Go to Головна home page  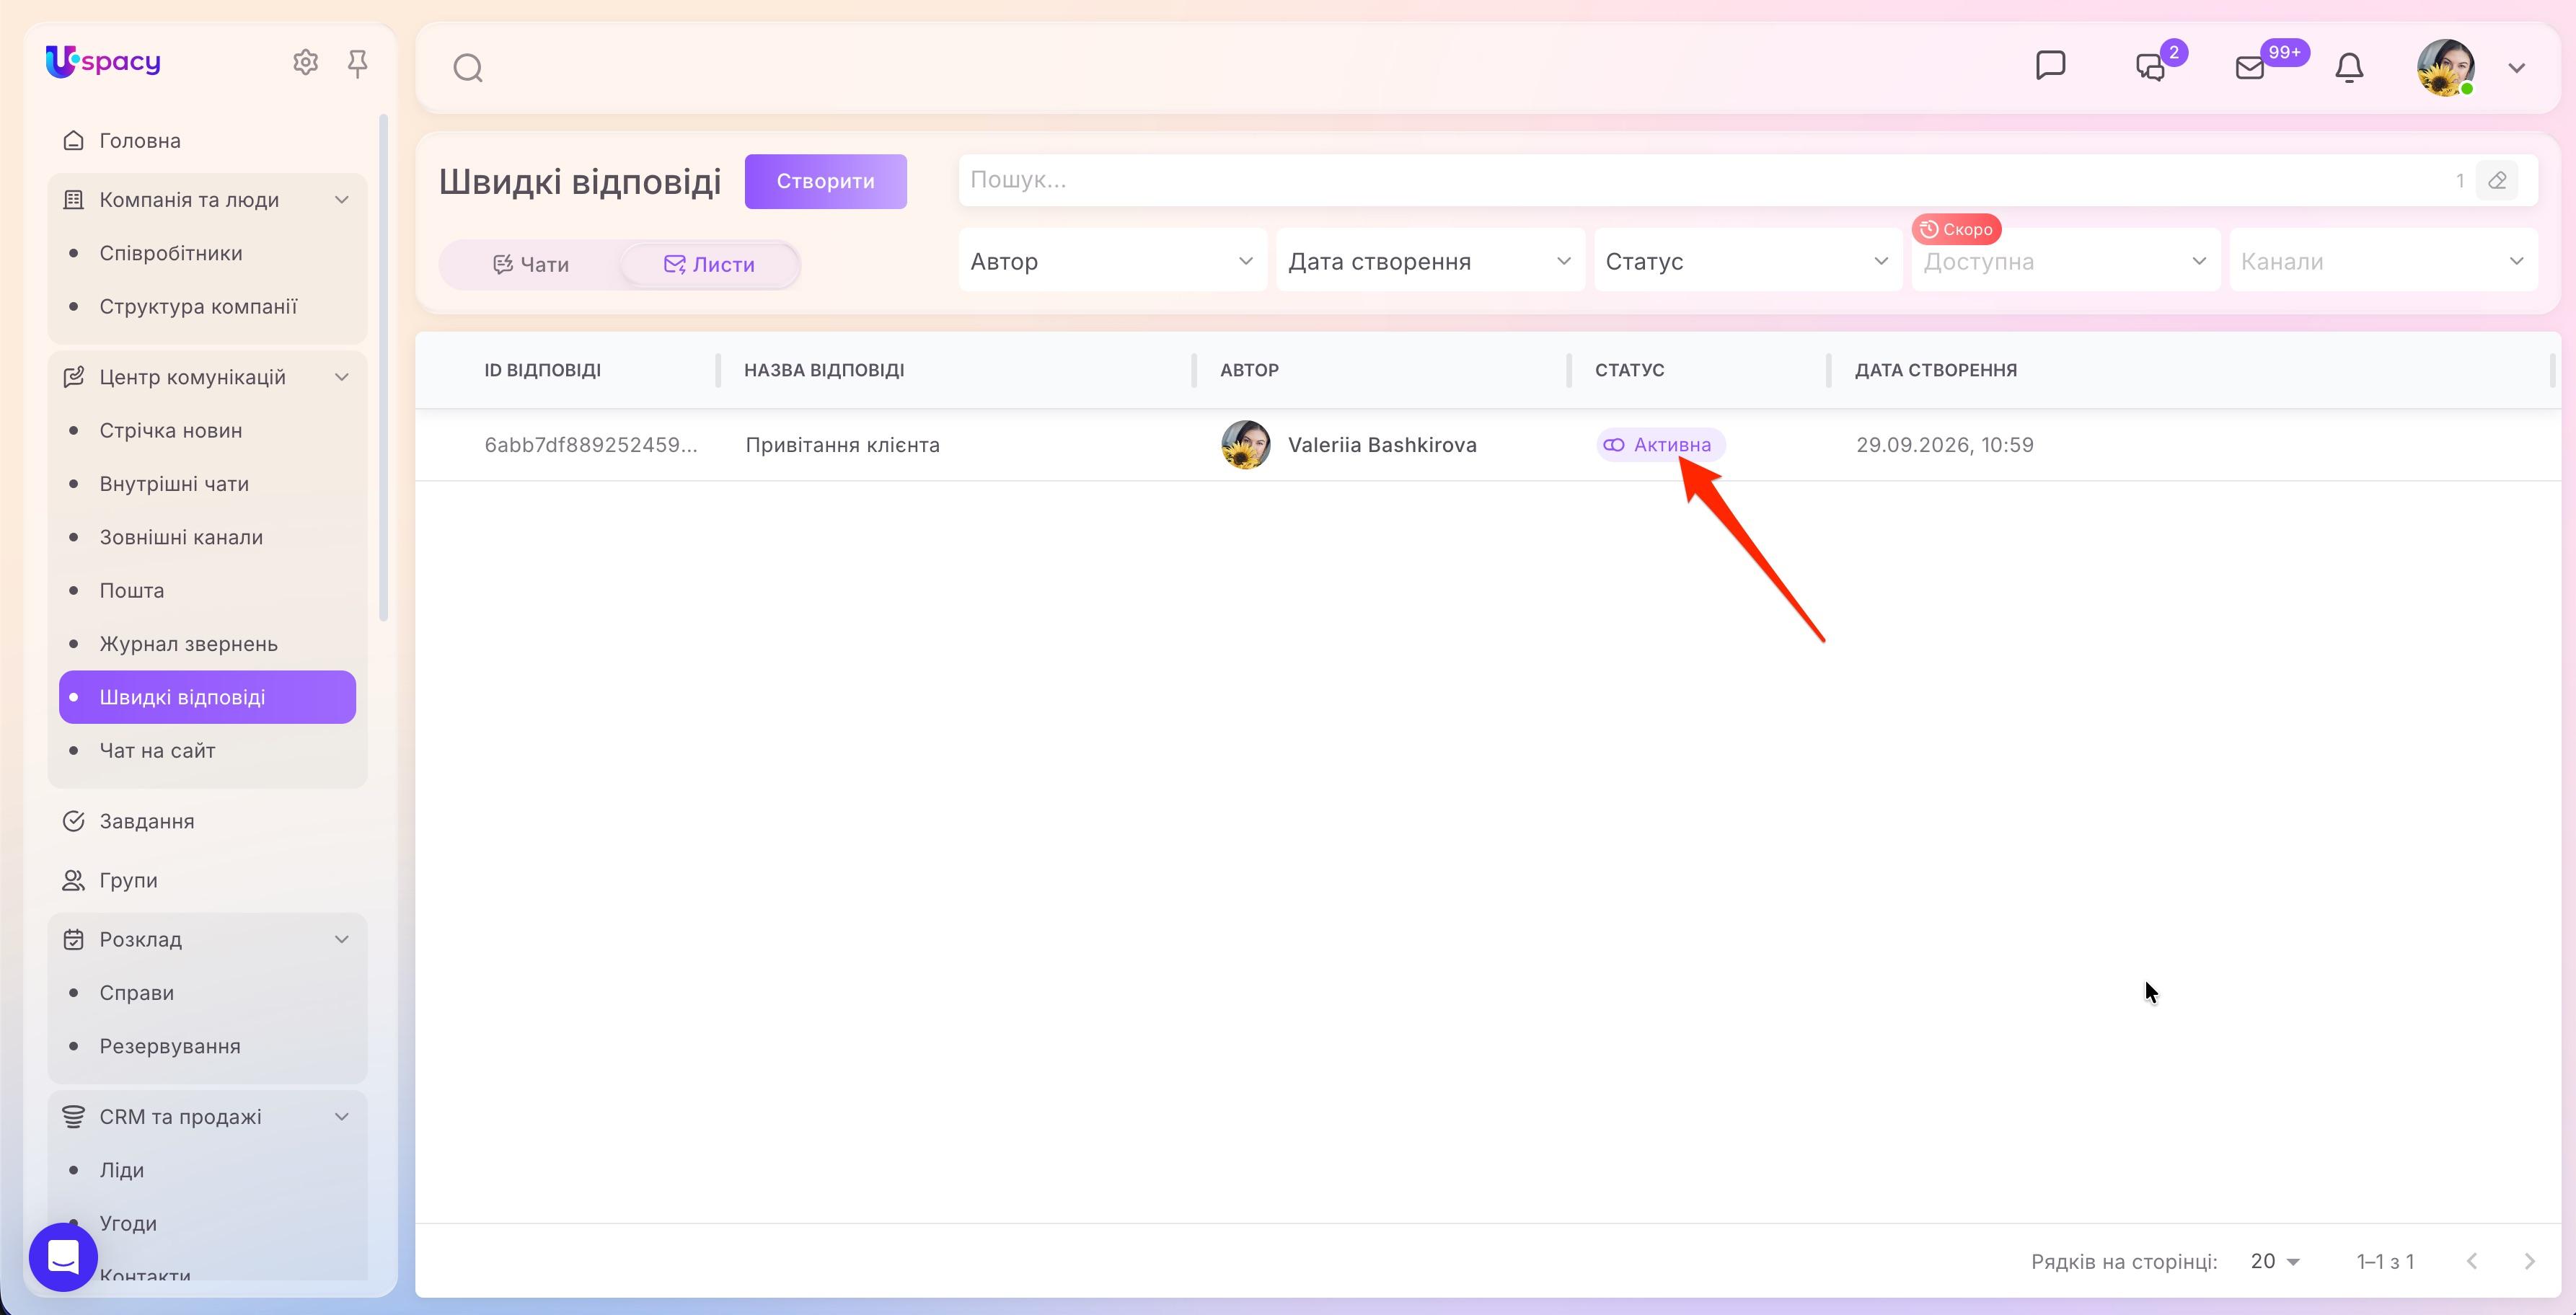click(140, 141)
